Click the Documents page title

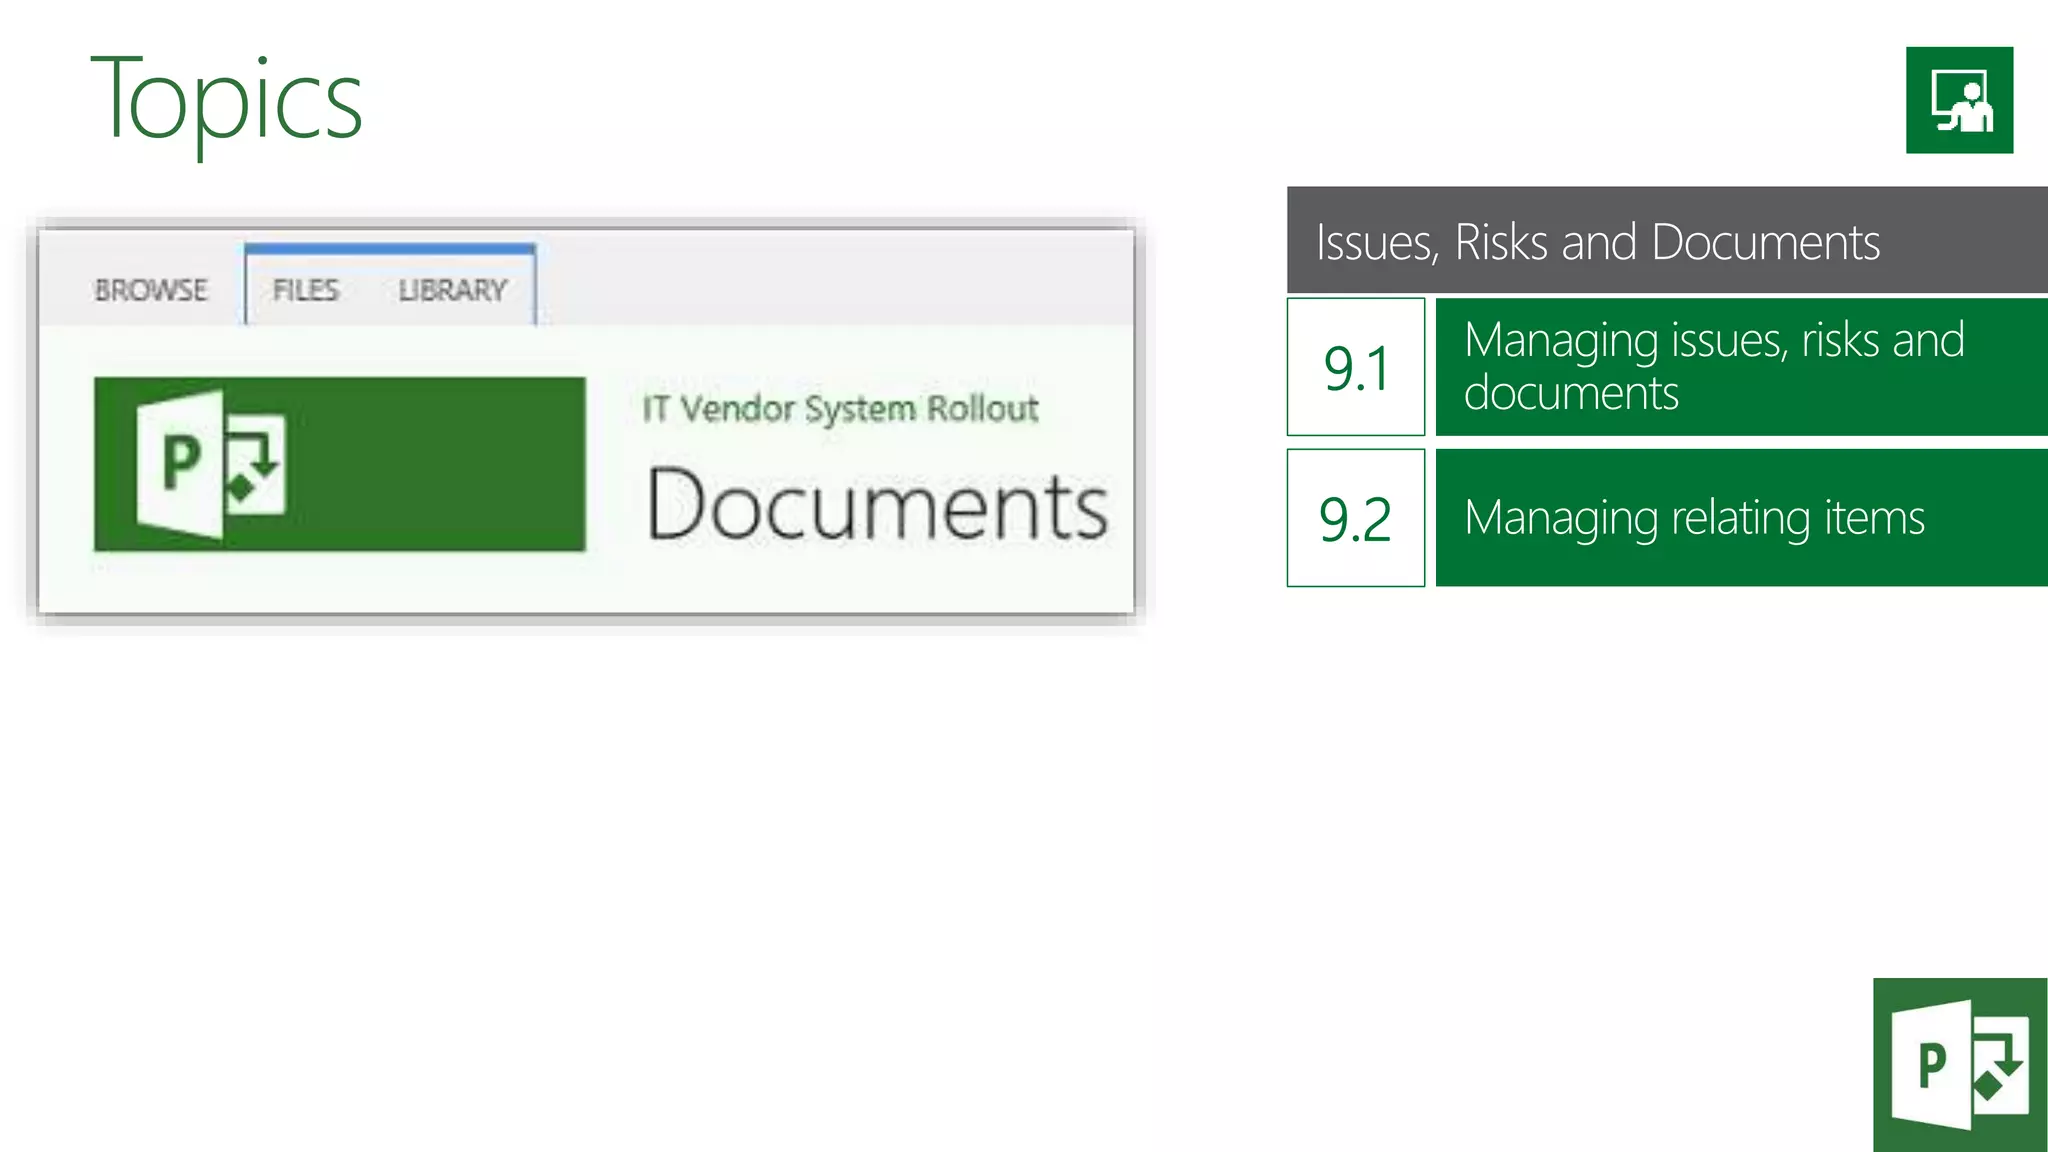click(x=878, y=504)
